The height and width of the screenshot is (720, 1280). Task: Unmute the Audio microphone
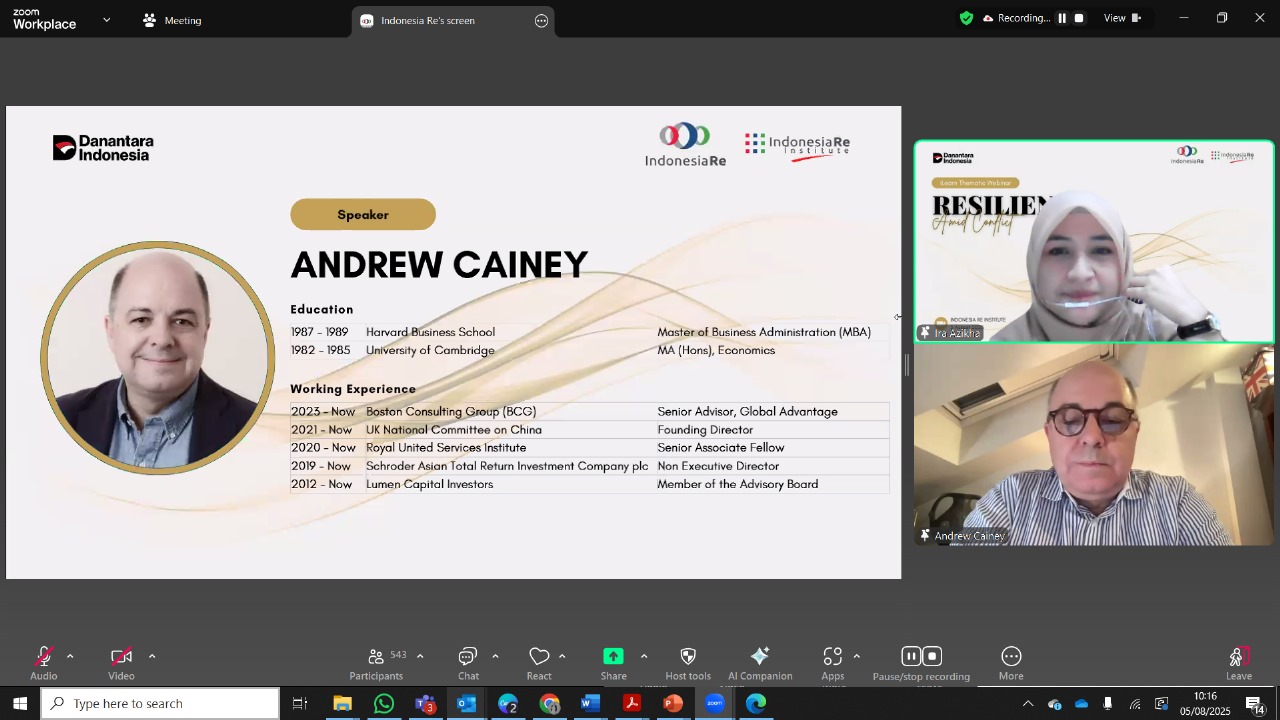[x=44, y=657]
